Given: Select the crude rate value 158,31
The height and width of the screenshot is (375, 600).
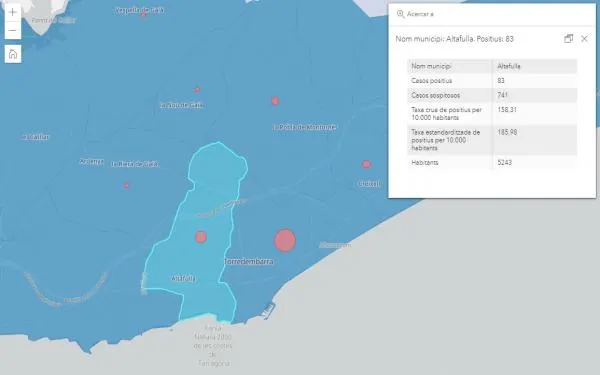Looking at the screenshot, I should (507, 110).
